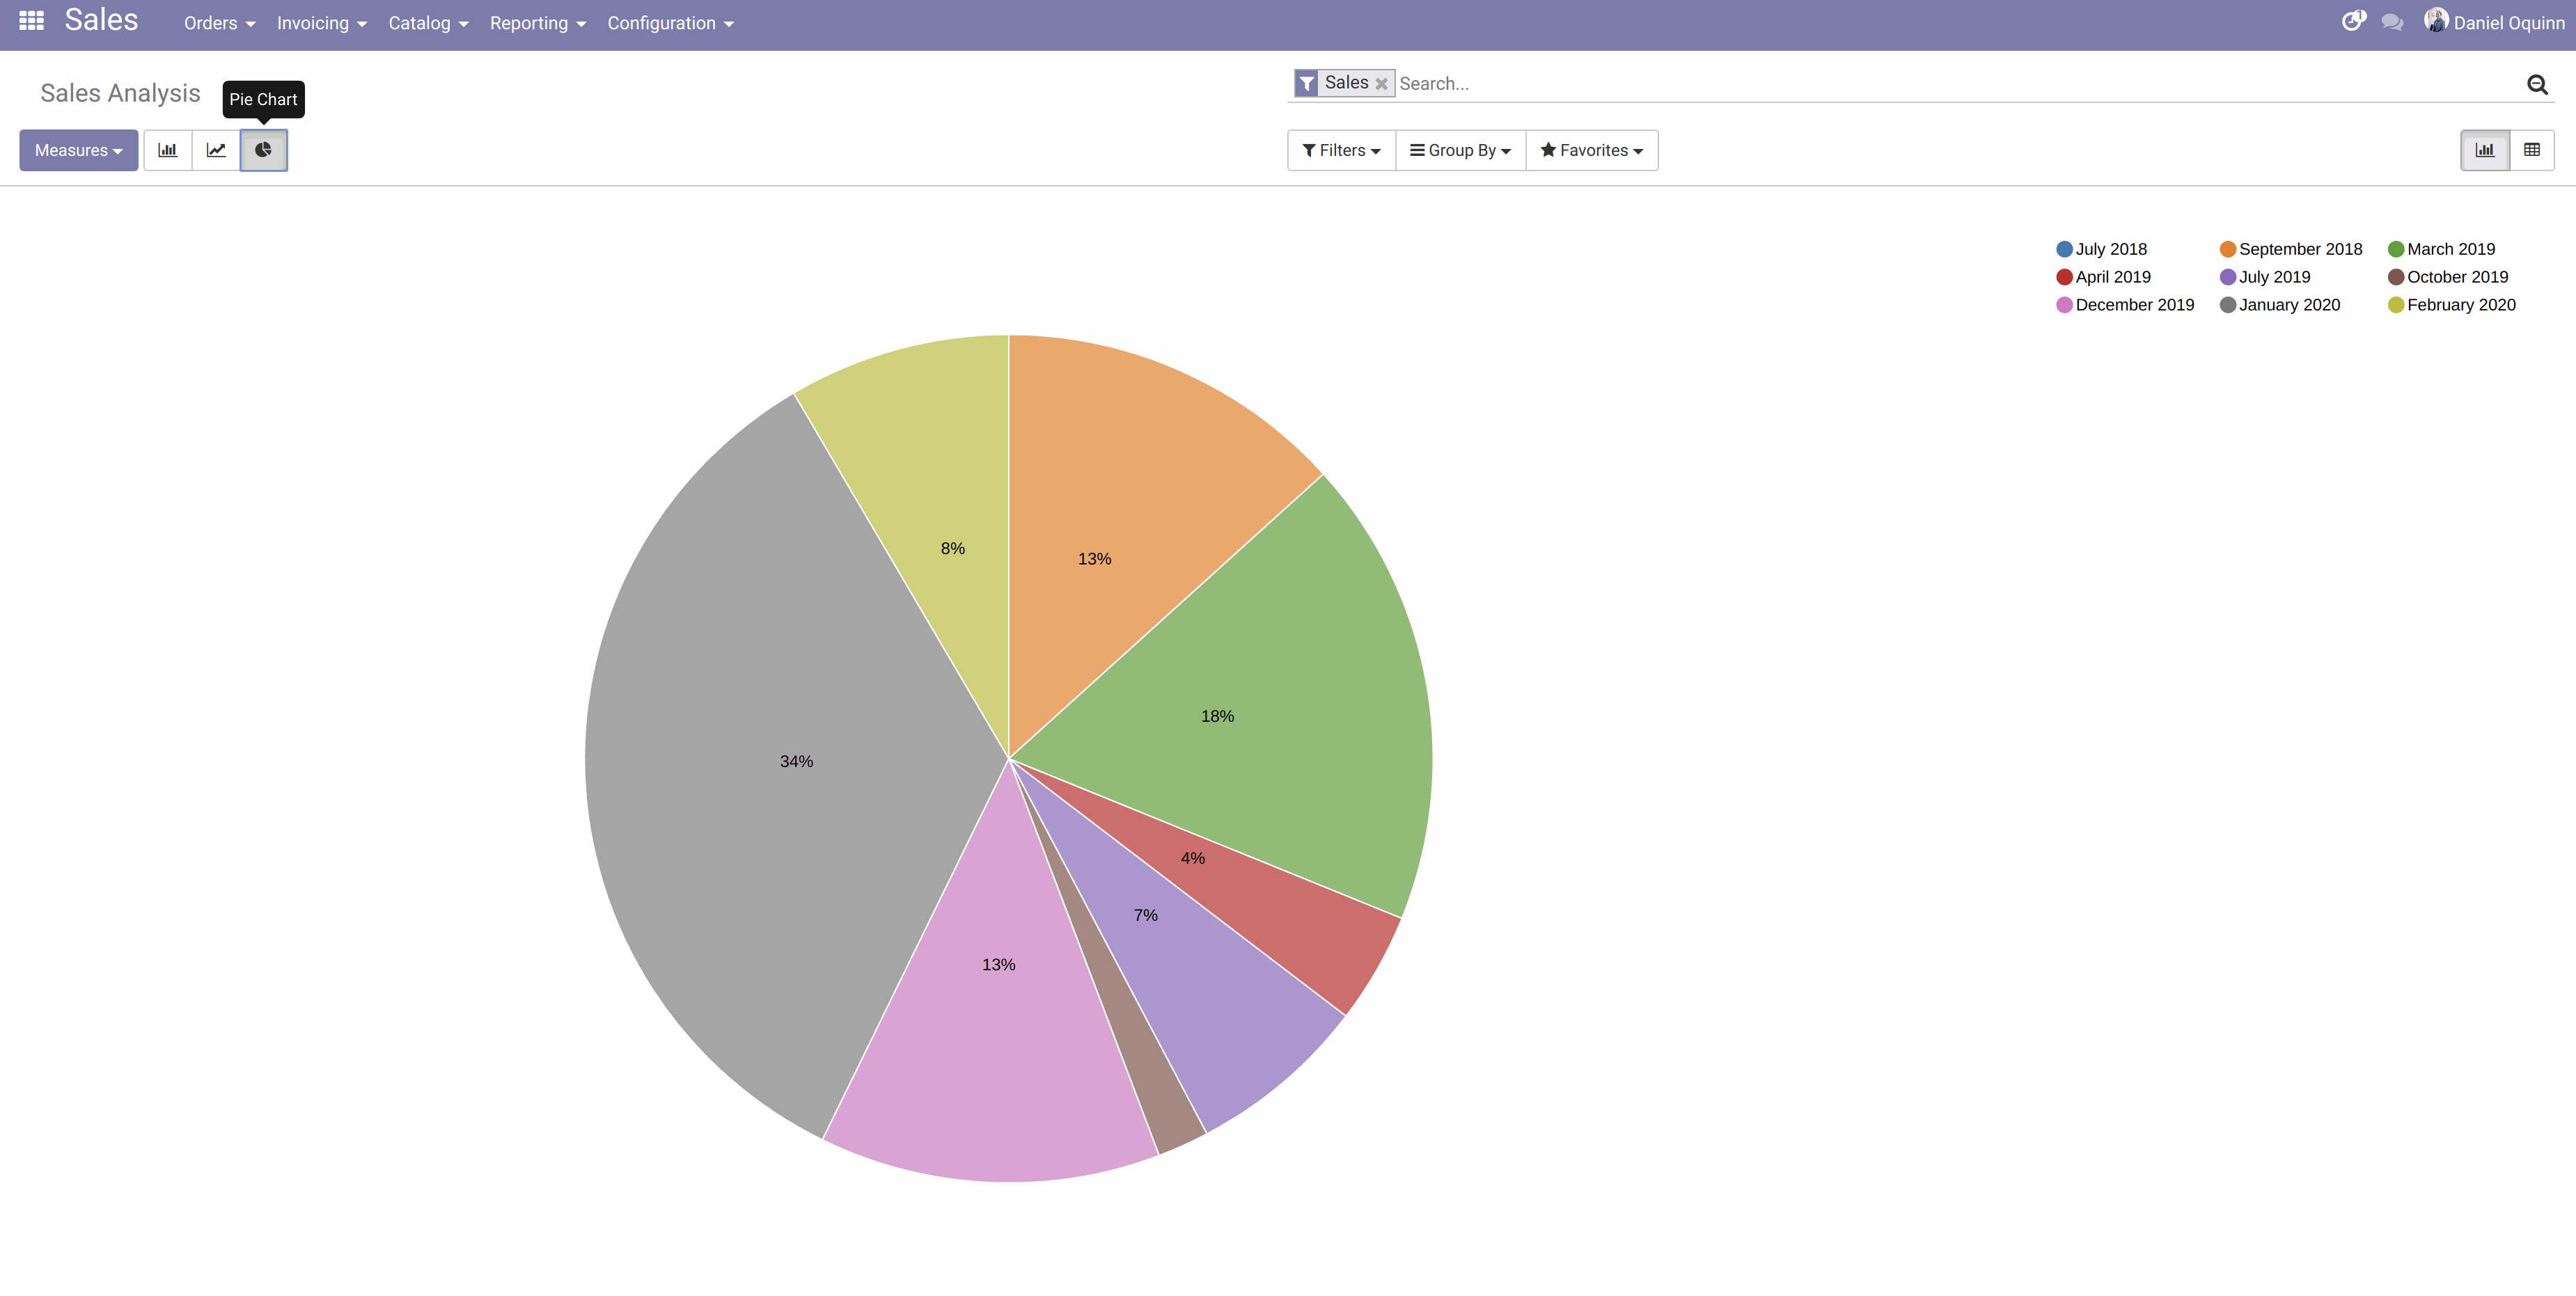Open the Invoicing menu
Image resolution: width=2576 pixels, height=1296 pixels.
(x=321, y=23)
